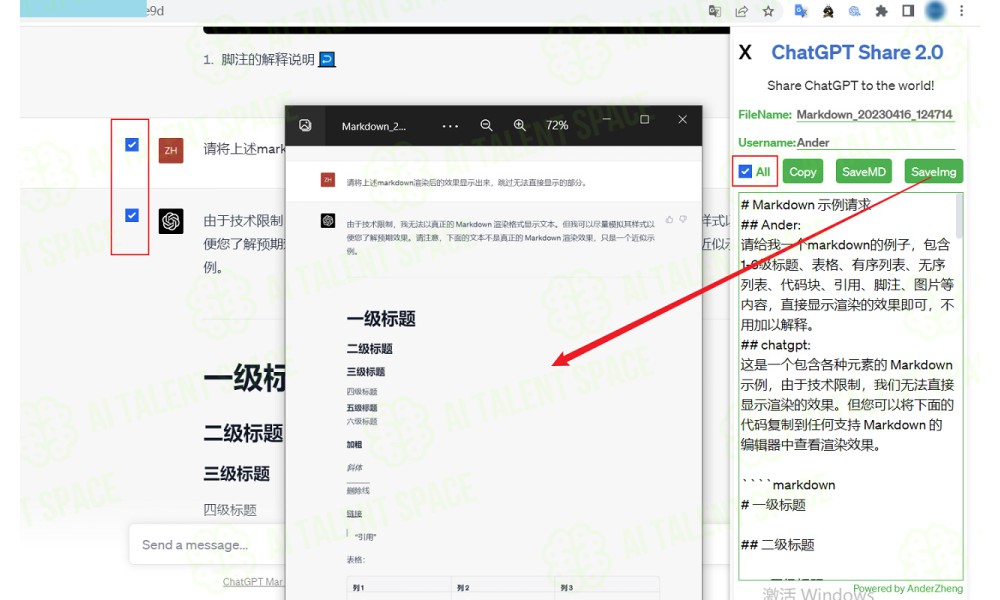Click the Copy button
This screenshot has width=1000, height=600.
tap(802, 172)
